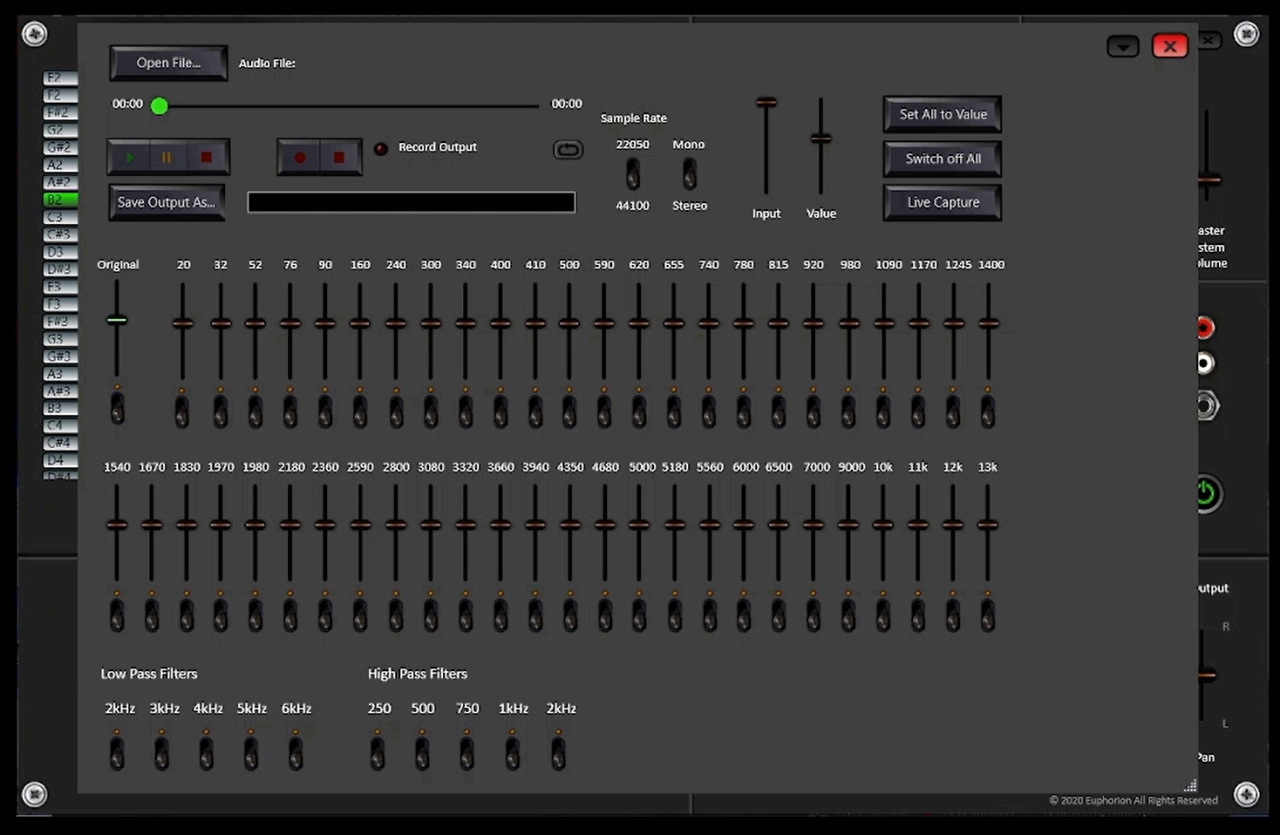Click the green power button icon
This screenshot has height=835, width=1280.
(1205, 493)
